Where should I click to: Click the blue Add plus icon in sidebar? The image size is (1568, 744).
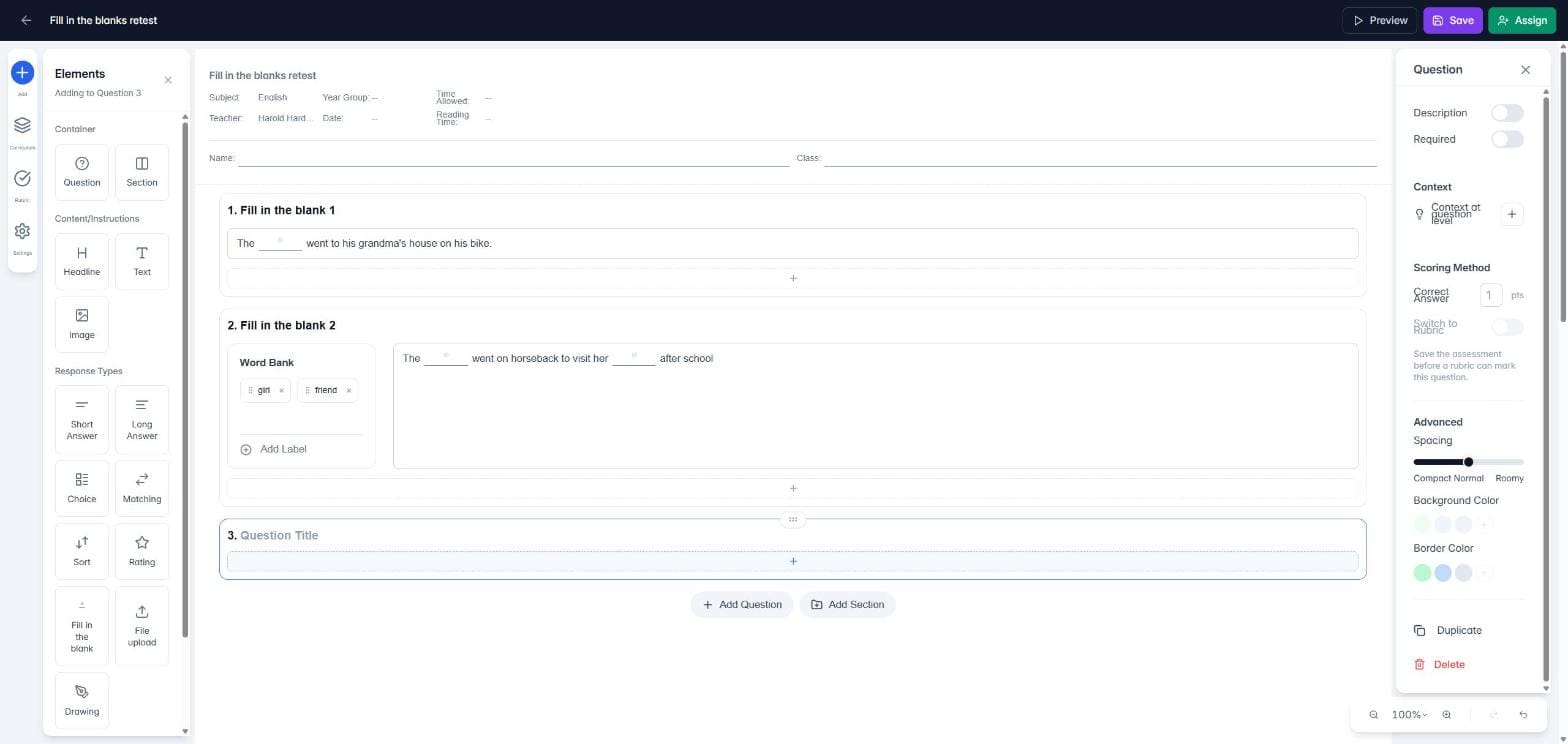tap(22, 73)
